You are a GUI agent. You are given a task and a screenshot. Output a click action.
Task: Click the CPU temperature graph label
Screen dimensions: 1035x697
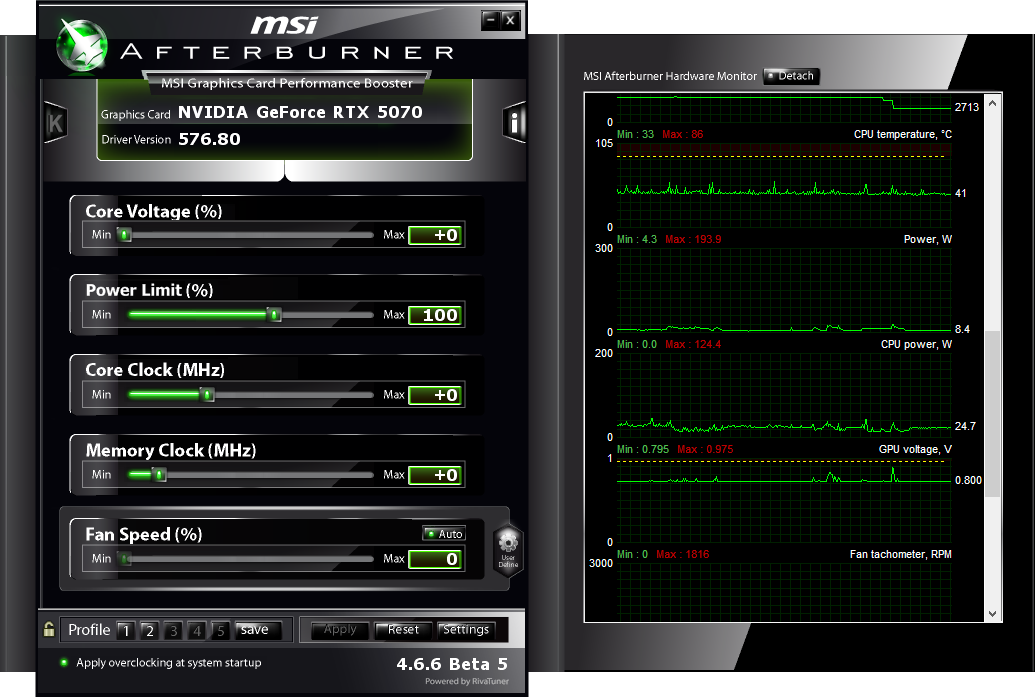(x=902, y=134)
